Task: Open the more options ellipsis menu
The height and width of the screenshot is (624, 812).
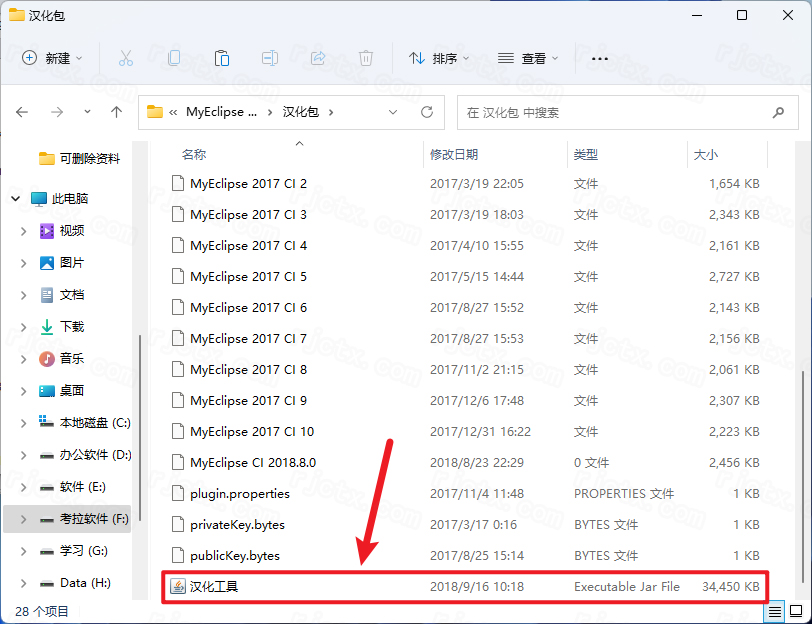Action: (x=600, y=58)
